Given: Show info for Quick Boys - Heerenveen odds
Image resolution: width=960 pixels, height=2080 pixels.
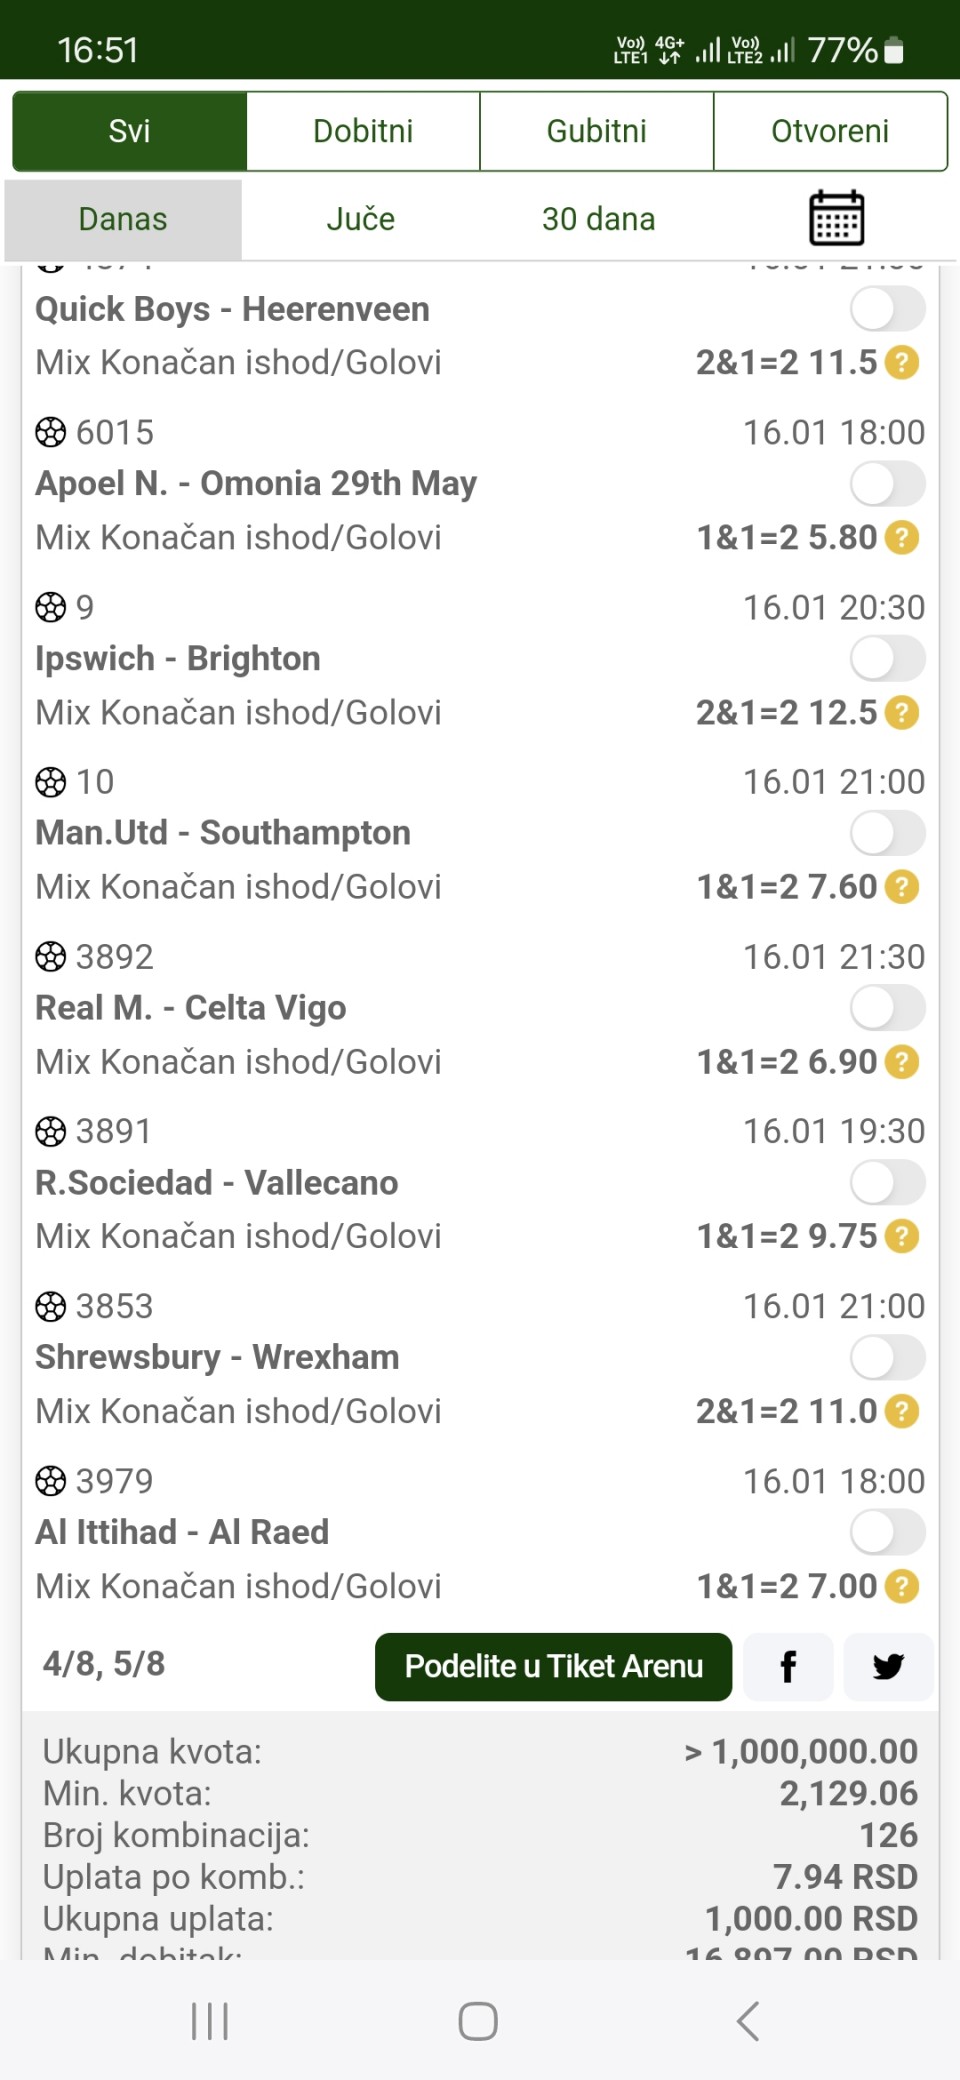Looking at the screenshot, I should pos(902,363).
